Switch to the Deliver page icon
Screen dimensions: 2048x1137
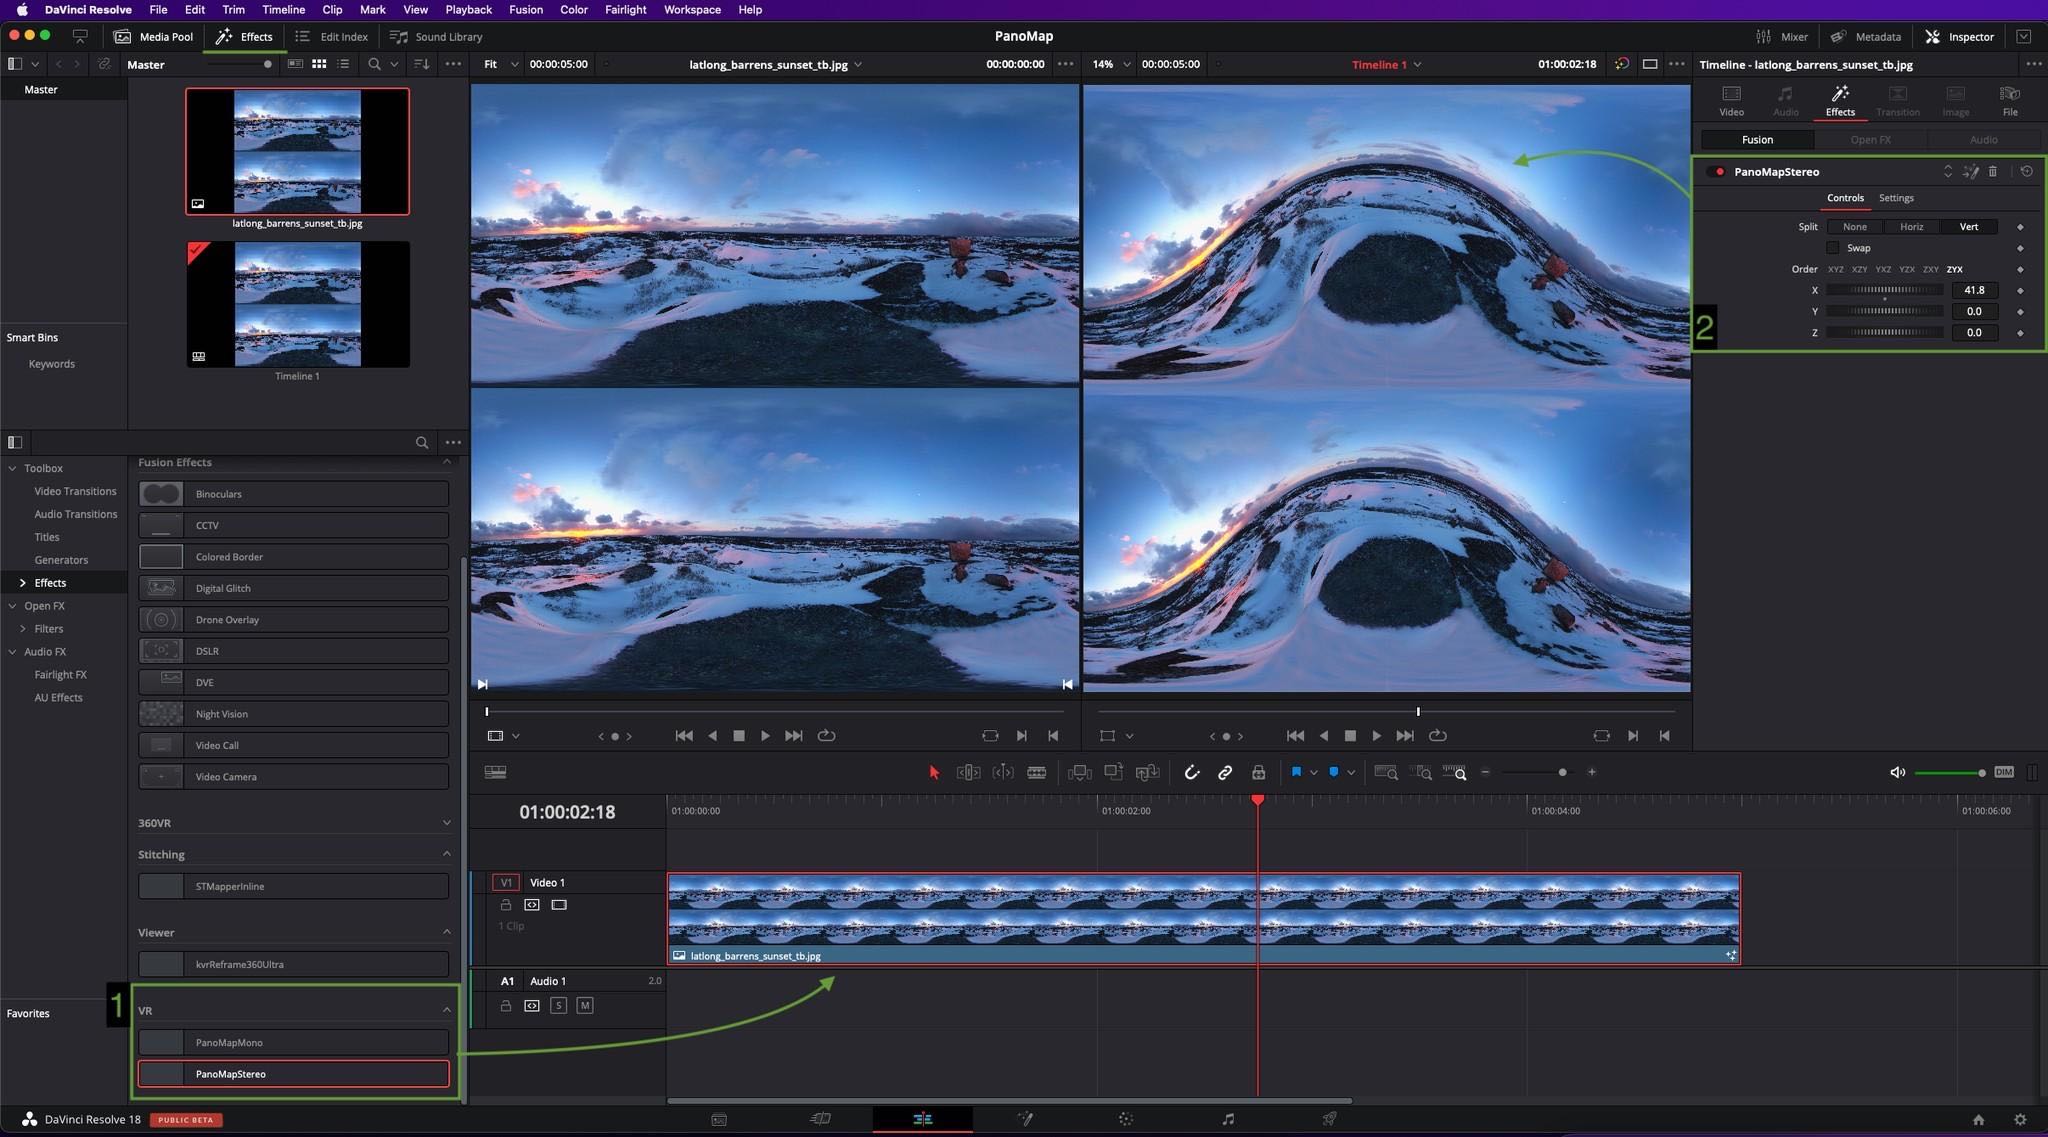1329,1119
